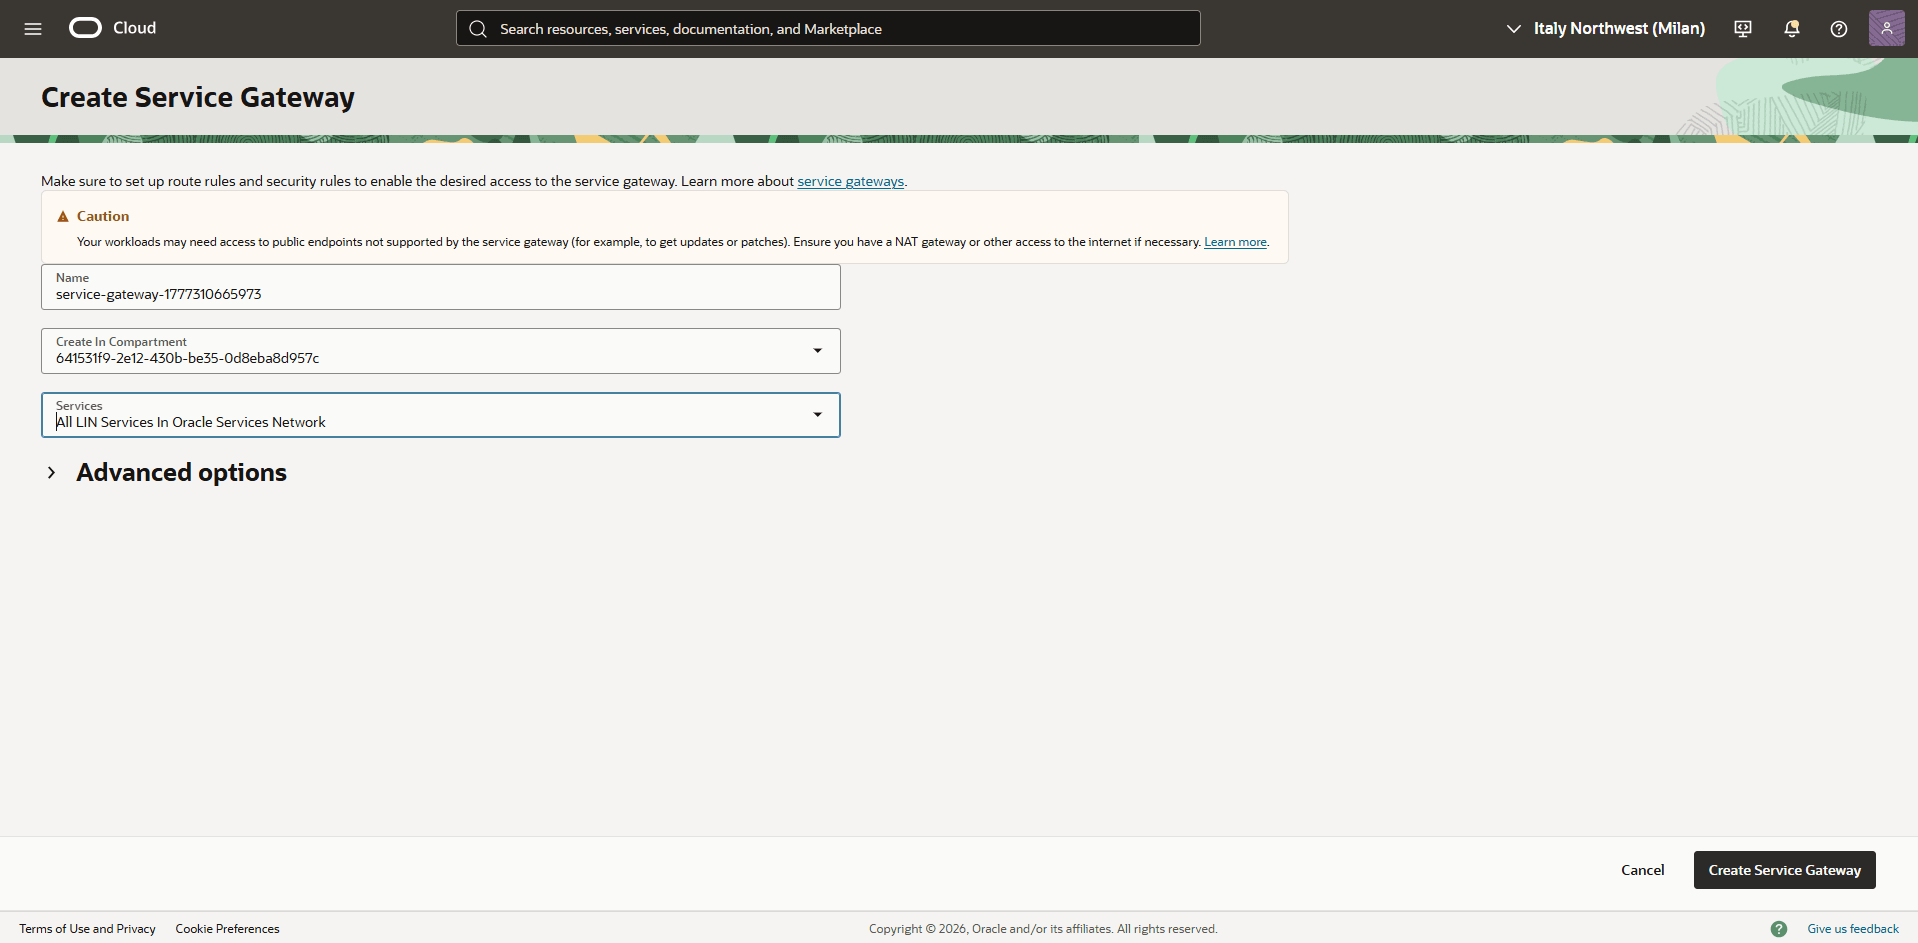This screenshot has height=943, width=1918.
Task: Open the service gateways documentation link
Action: (850, 182)
